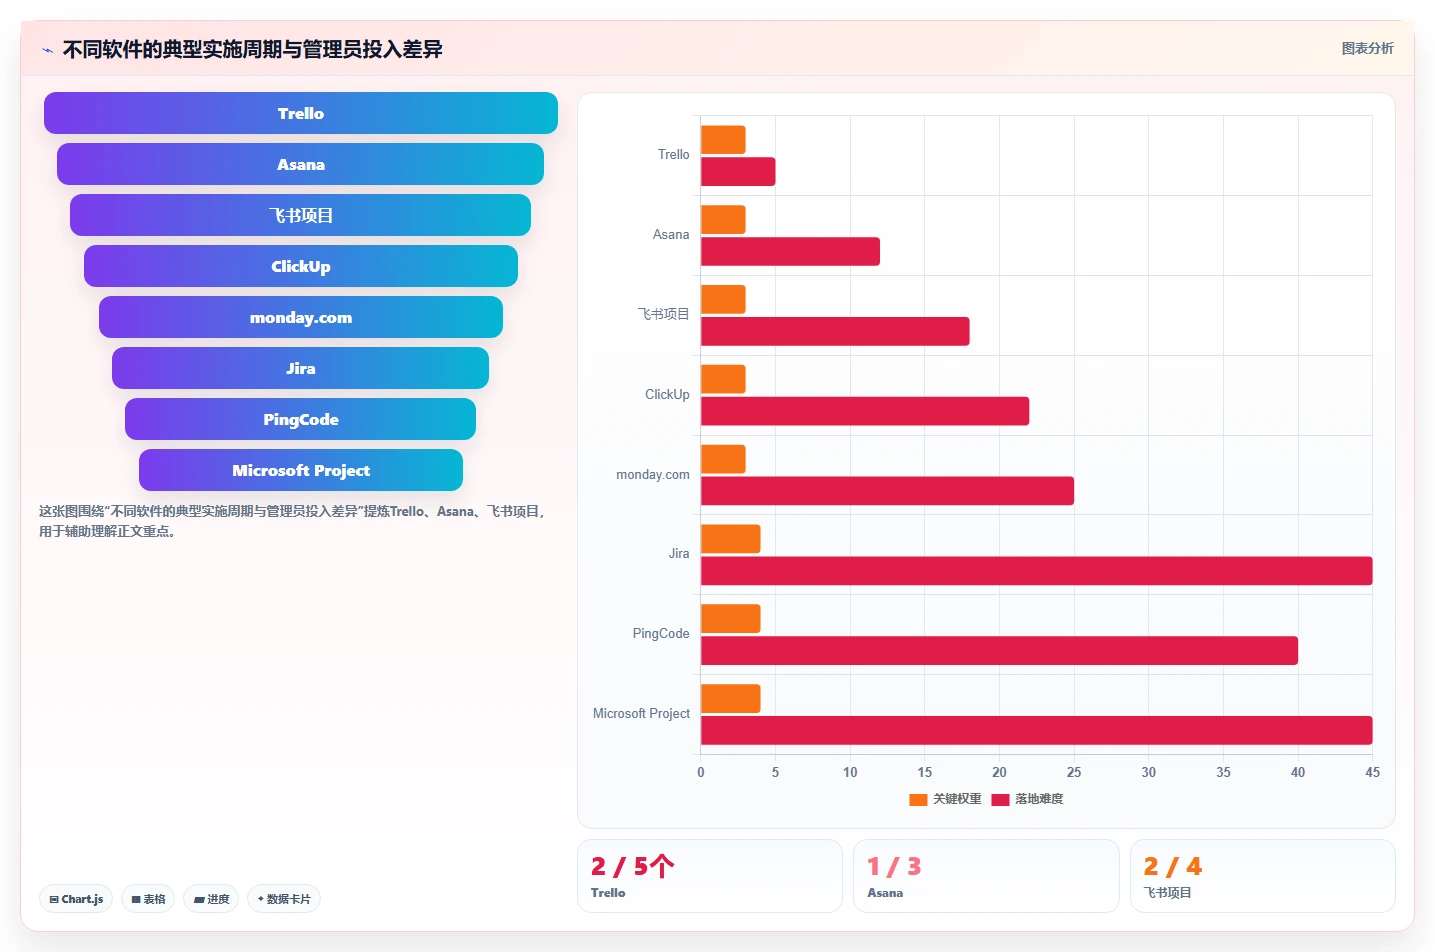Select the Trello funnel stage
This screenshot has width=1435, height=952.
click(301, 113)
